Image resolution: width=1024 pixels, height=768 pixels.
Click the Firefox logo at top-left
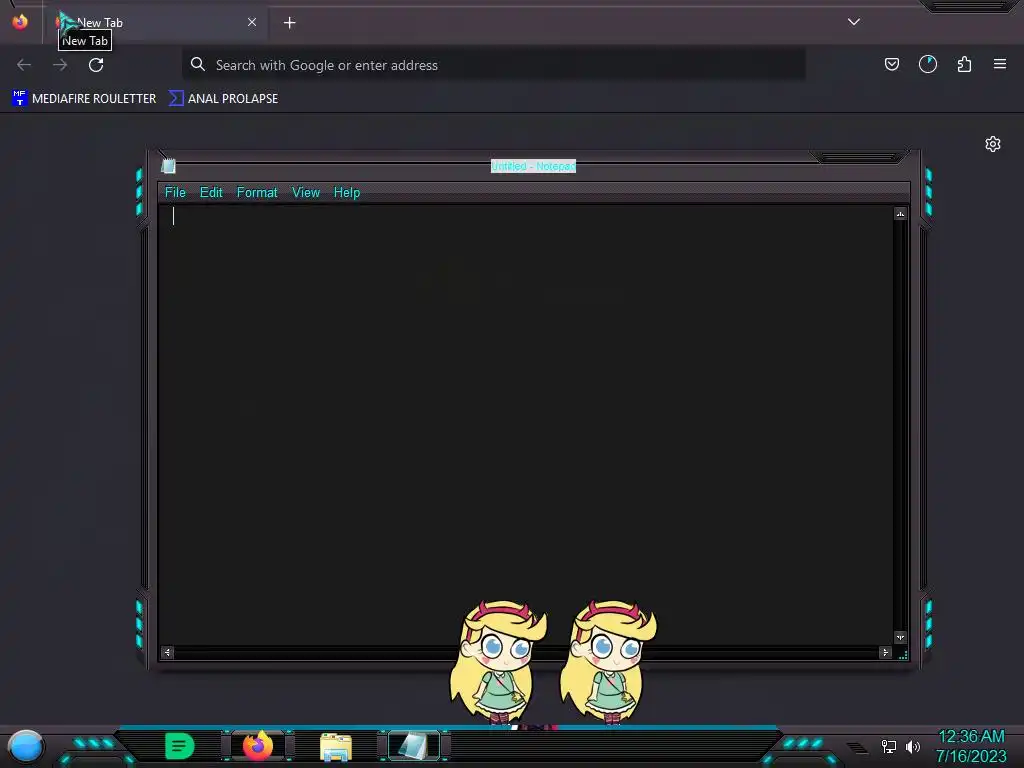(20, 22)
